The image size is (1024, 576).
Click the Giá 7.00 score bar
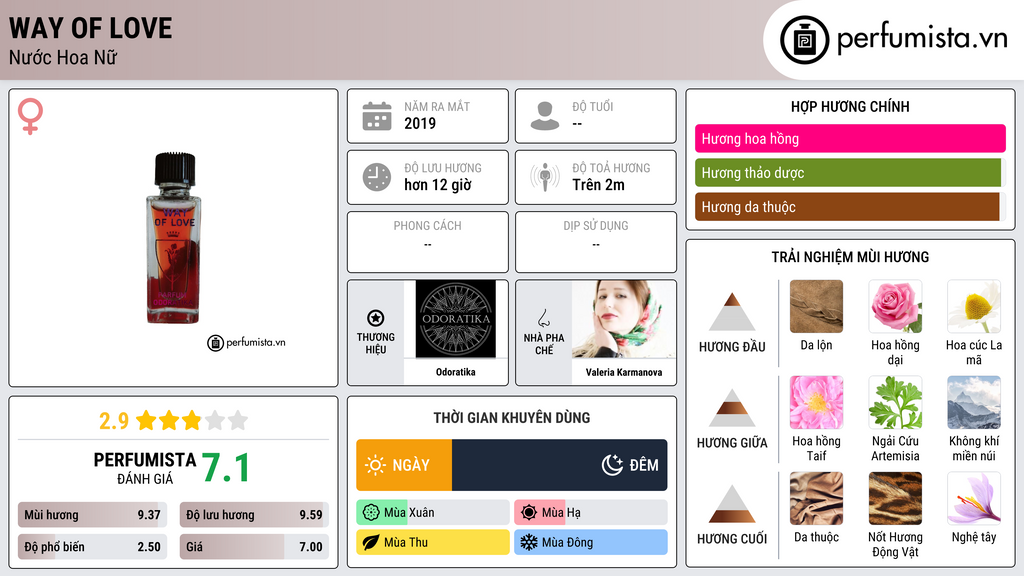tap(254, 547)
